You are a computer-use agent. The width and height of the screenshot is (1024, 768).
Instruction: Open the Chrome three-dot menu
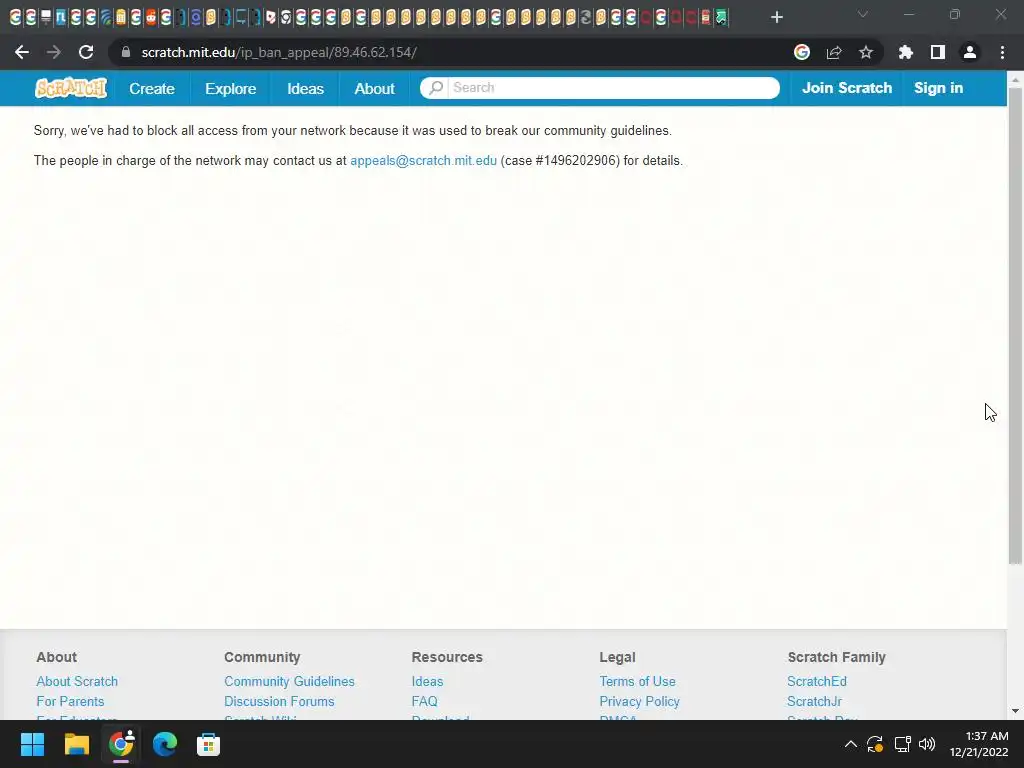(x=1002, y=52)
